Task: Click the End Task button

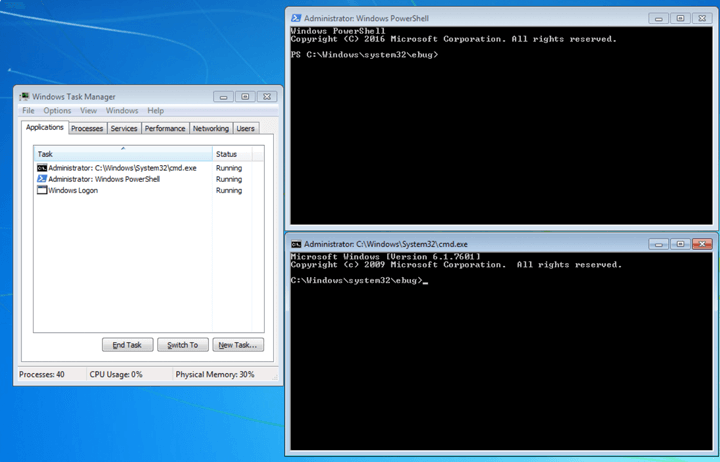Action: (x=127, y=345)
